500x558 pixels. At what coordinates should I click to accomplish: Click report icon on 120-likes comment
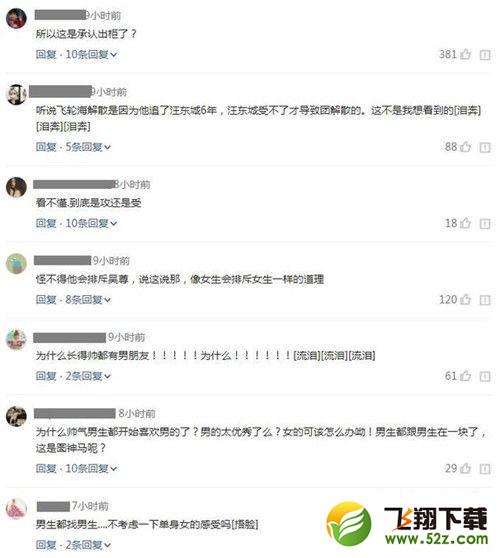point(485,300)
